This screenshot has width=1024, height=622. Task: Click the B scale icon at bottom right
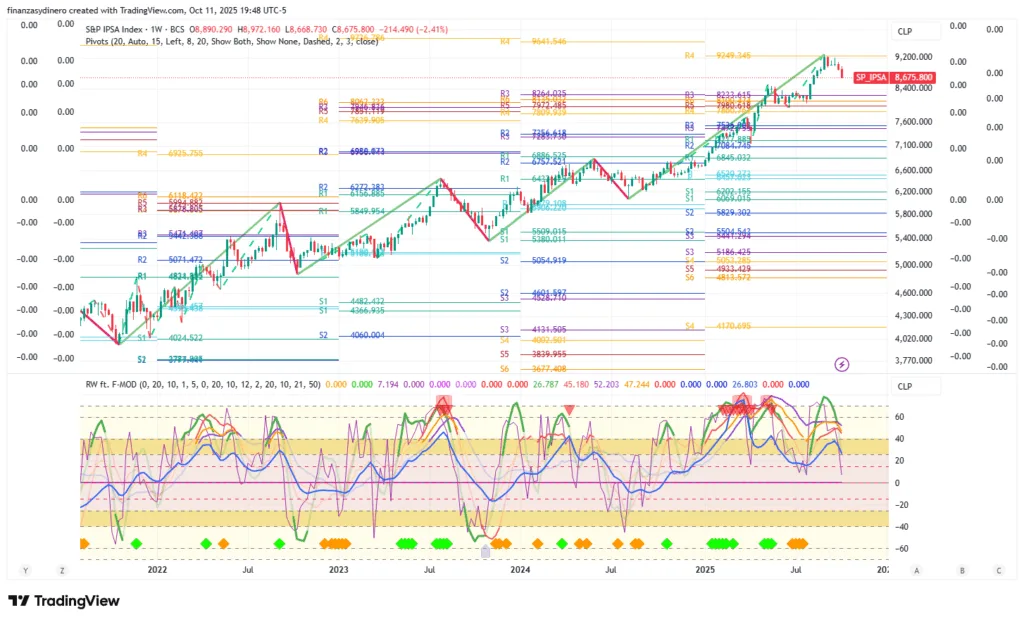tap(962, 570)
